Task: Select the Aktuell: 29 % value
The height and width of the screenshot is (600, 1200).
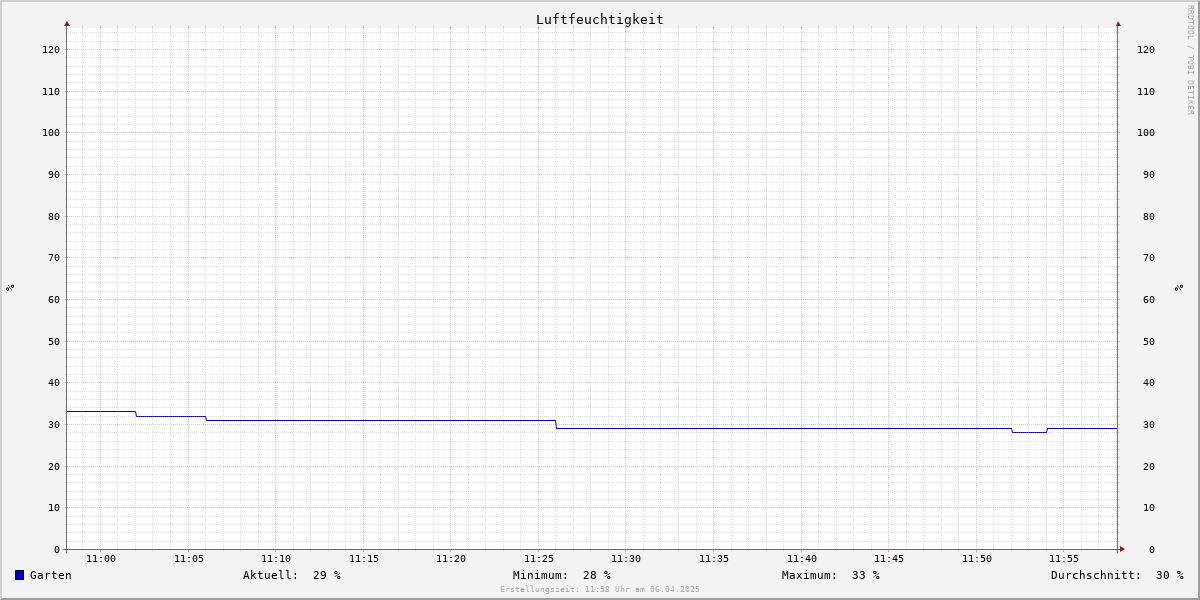Action: (292, 575)
